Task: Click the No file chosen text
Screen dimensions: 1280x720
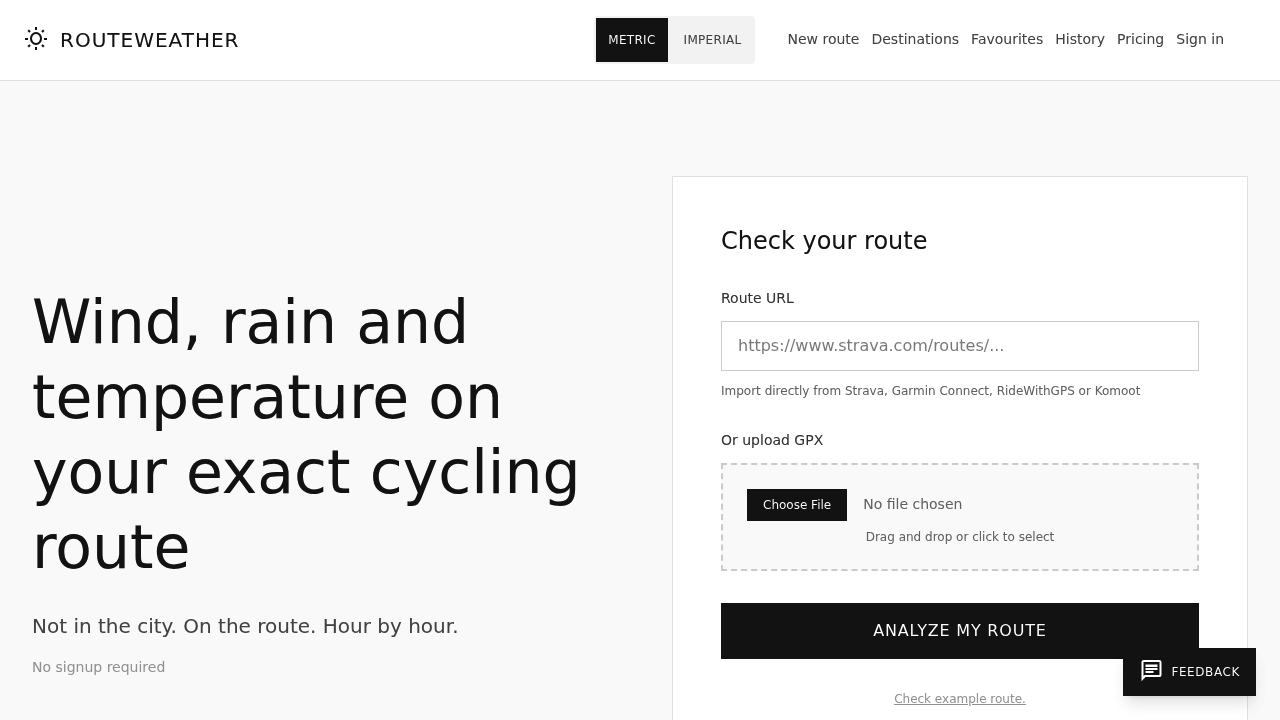Action: 912,504
